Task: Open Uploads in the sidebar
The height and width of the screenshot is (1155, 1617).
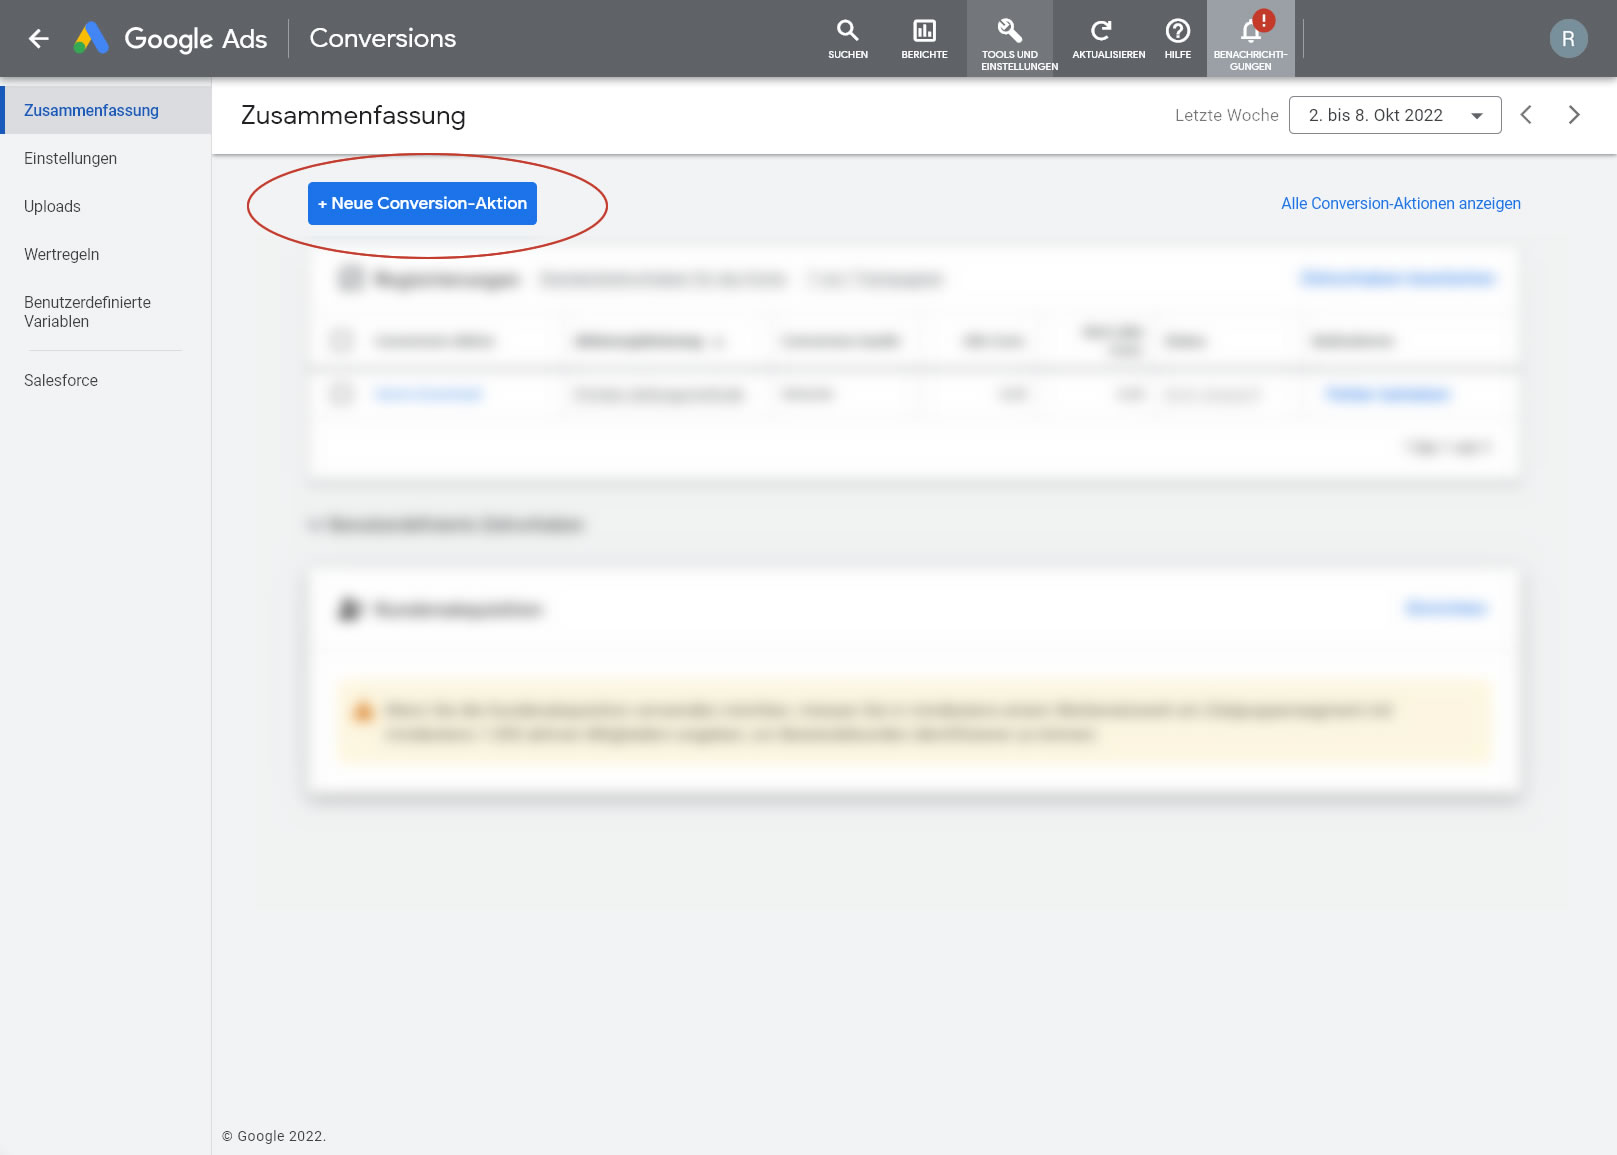Action: pyautogui.click(x=52, y=206)
